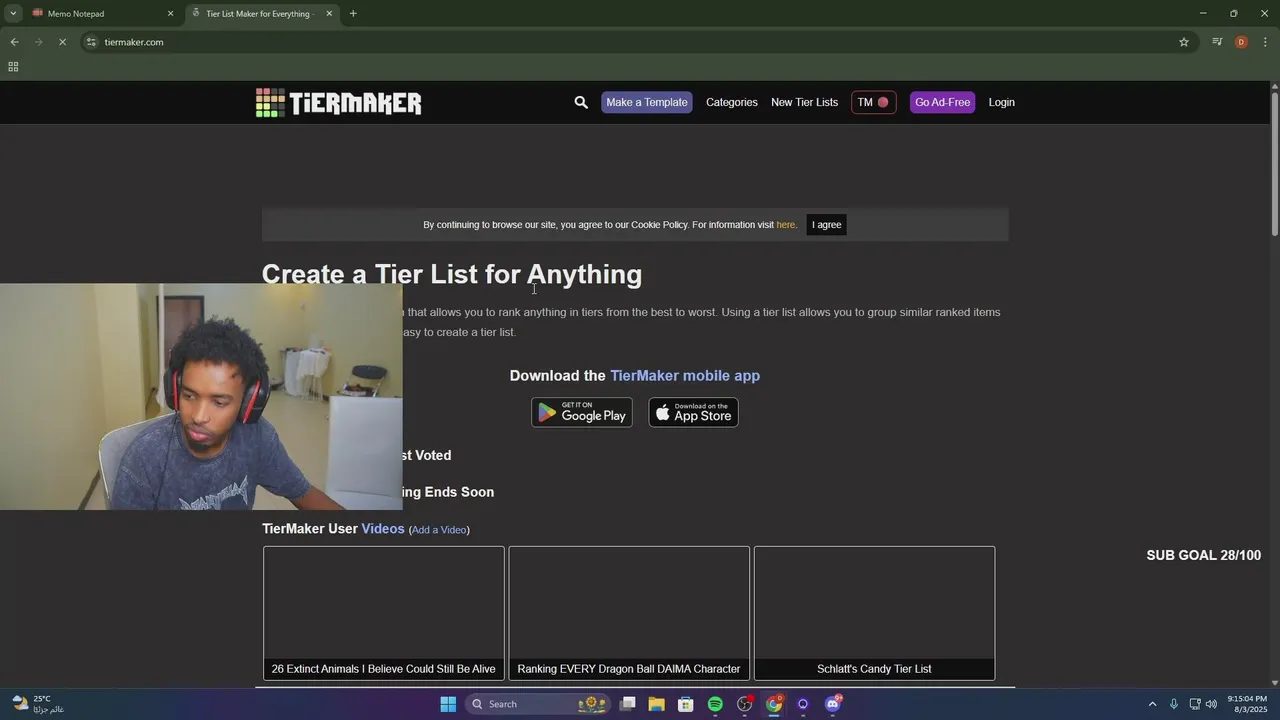Screen dimensions: 1280x720
Task: Open the Login menu item
Action: point(1001,102)
